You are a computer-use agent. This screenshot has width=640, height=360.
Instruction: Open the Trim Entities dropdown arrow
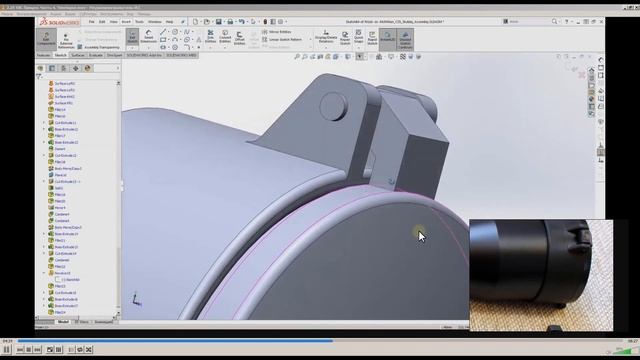(x=211, y=47)
